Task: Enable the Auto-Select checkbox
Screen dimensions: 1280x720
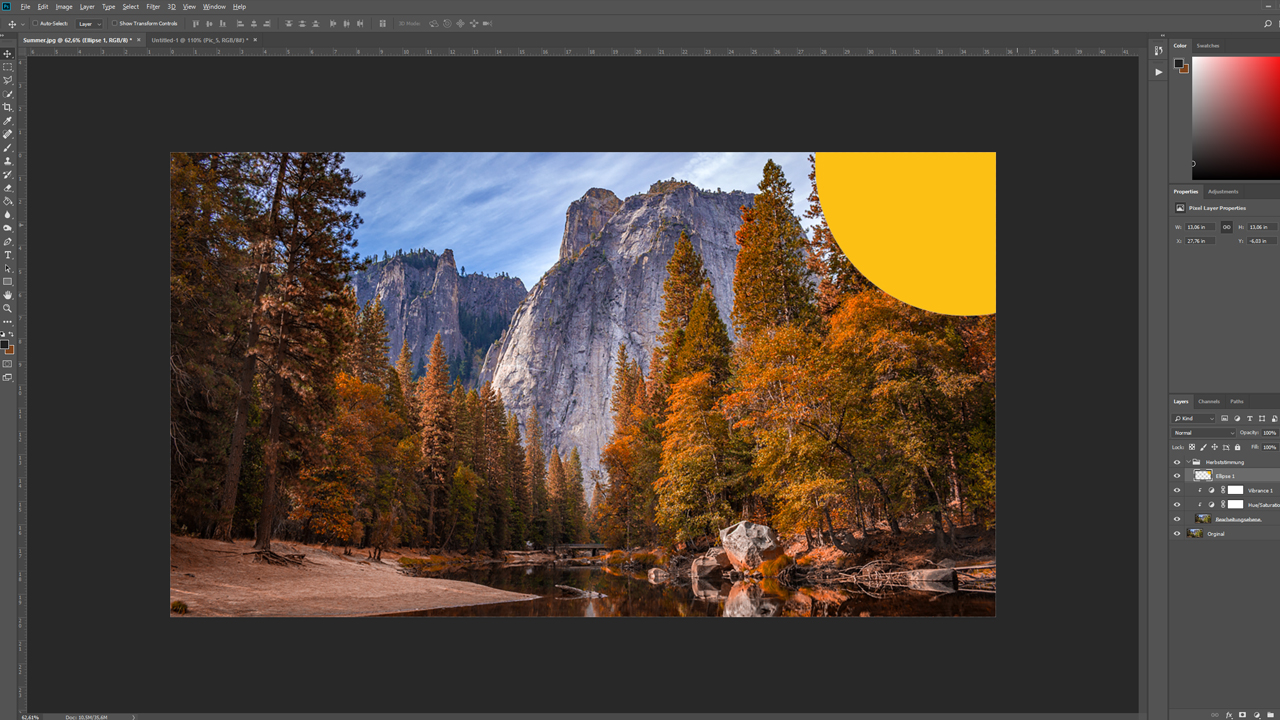Action: 36,23
